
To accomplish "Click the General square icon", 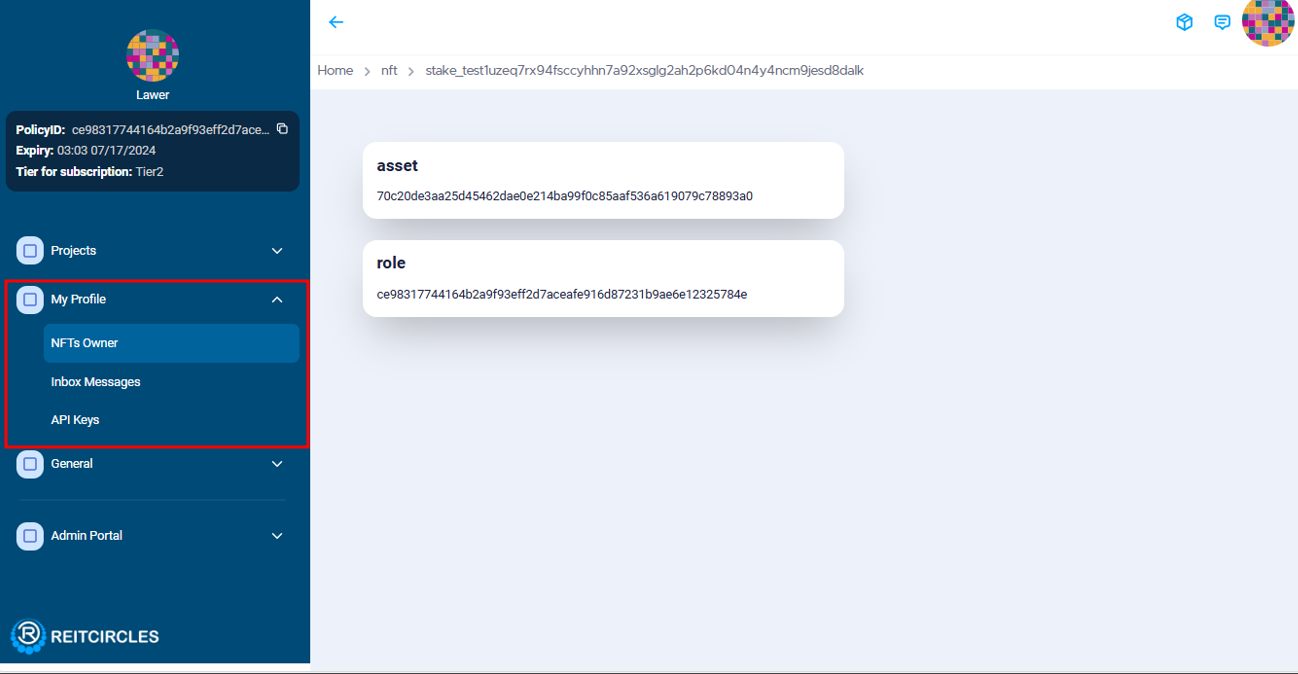I will pyautogui.click(x=30, y=464).
